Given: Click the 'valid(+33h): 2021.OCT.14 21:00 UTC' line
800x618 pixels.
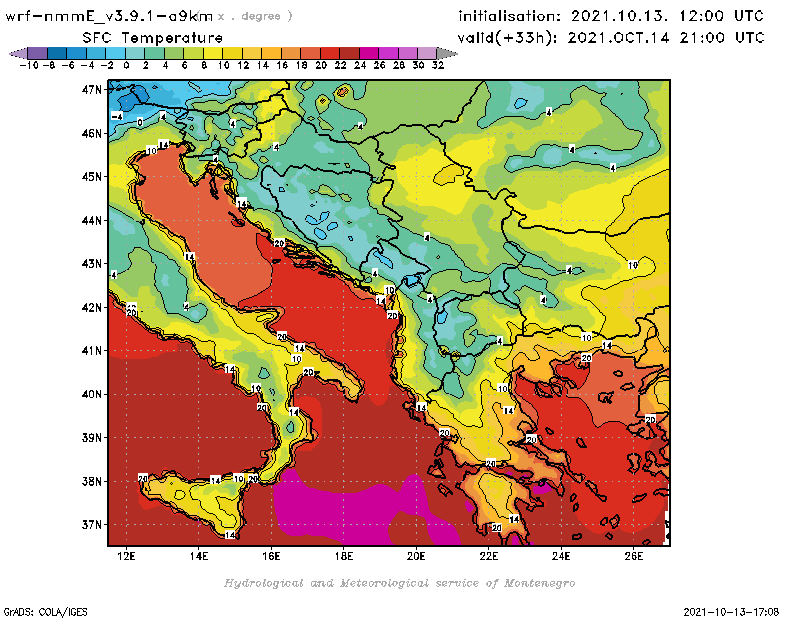Looking at the screenshot, I should tap(611, 38).
